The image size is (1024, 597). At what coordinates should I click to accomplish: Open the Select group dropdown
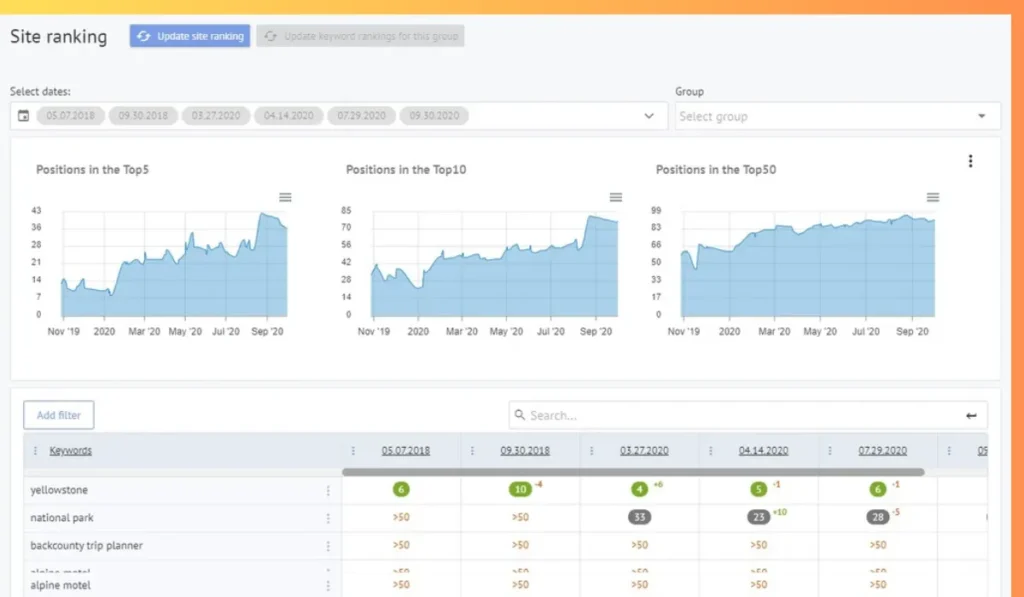point(837,116)
